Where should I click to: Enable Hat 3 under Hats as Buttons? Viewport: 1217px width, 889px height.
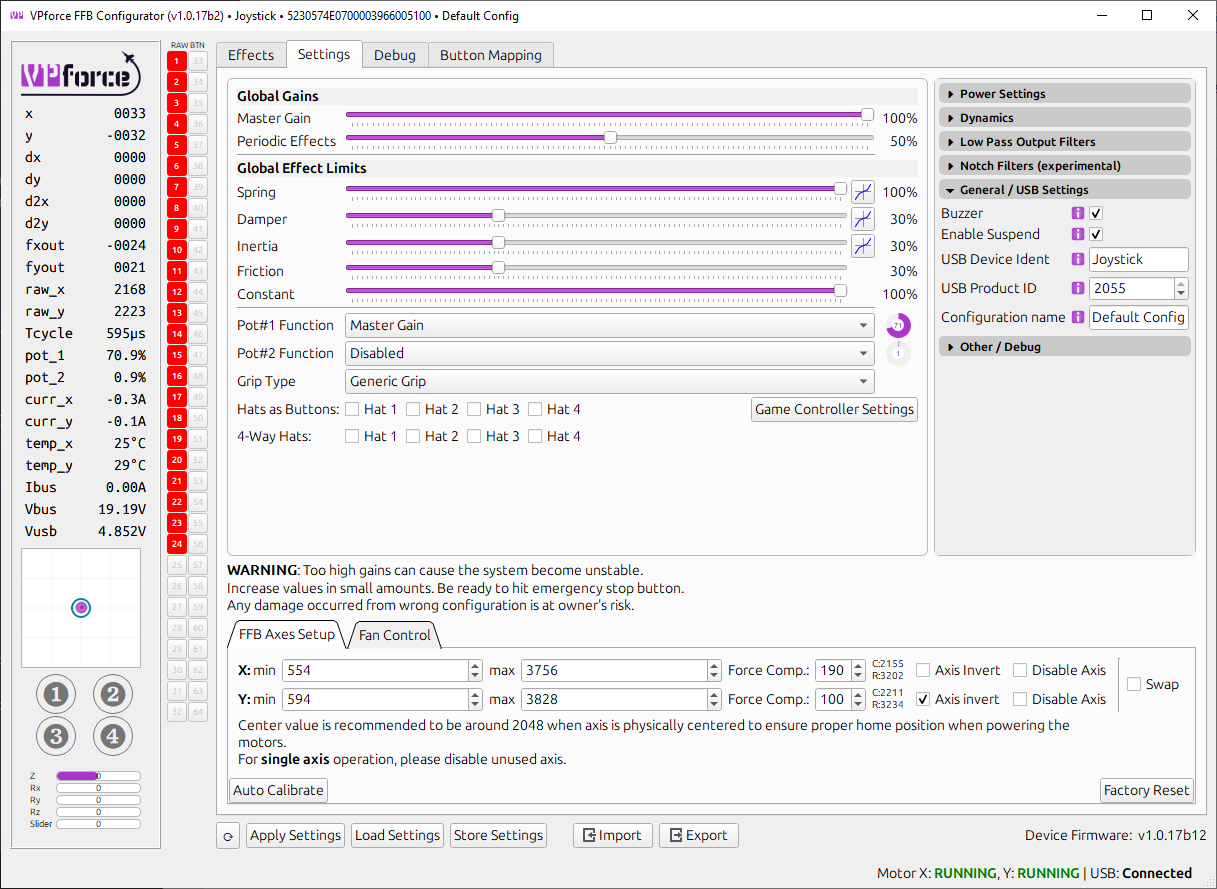[474, 409]
